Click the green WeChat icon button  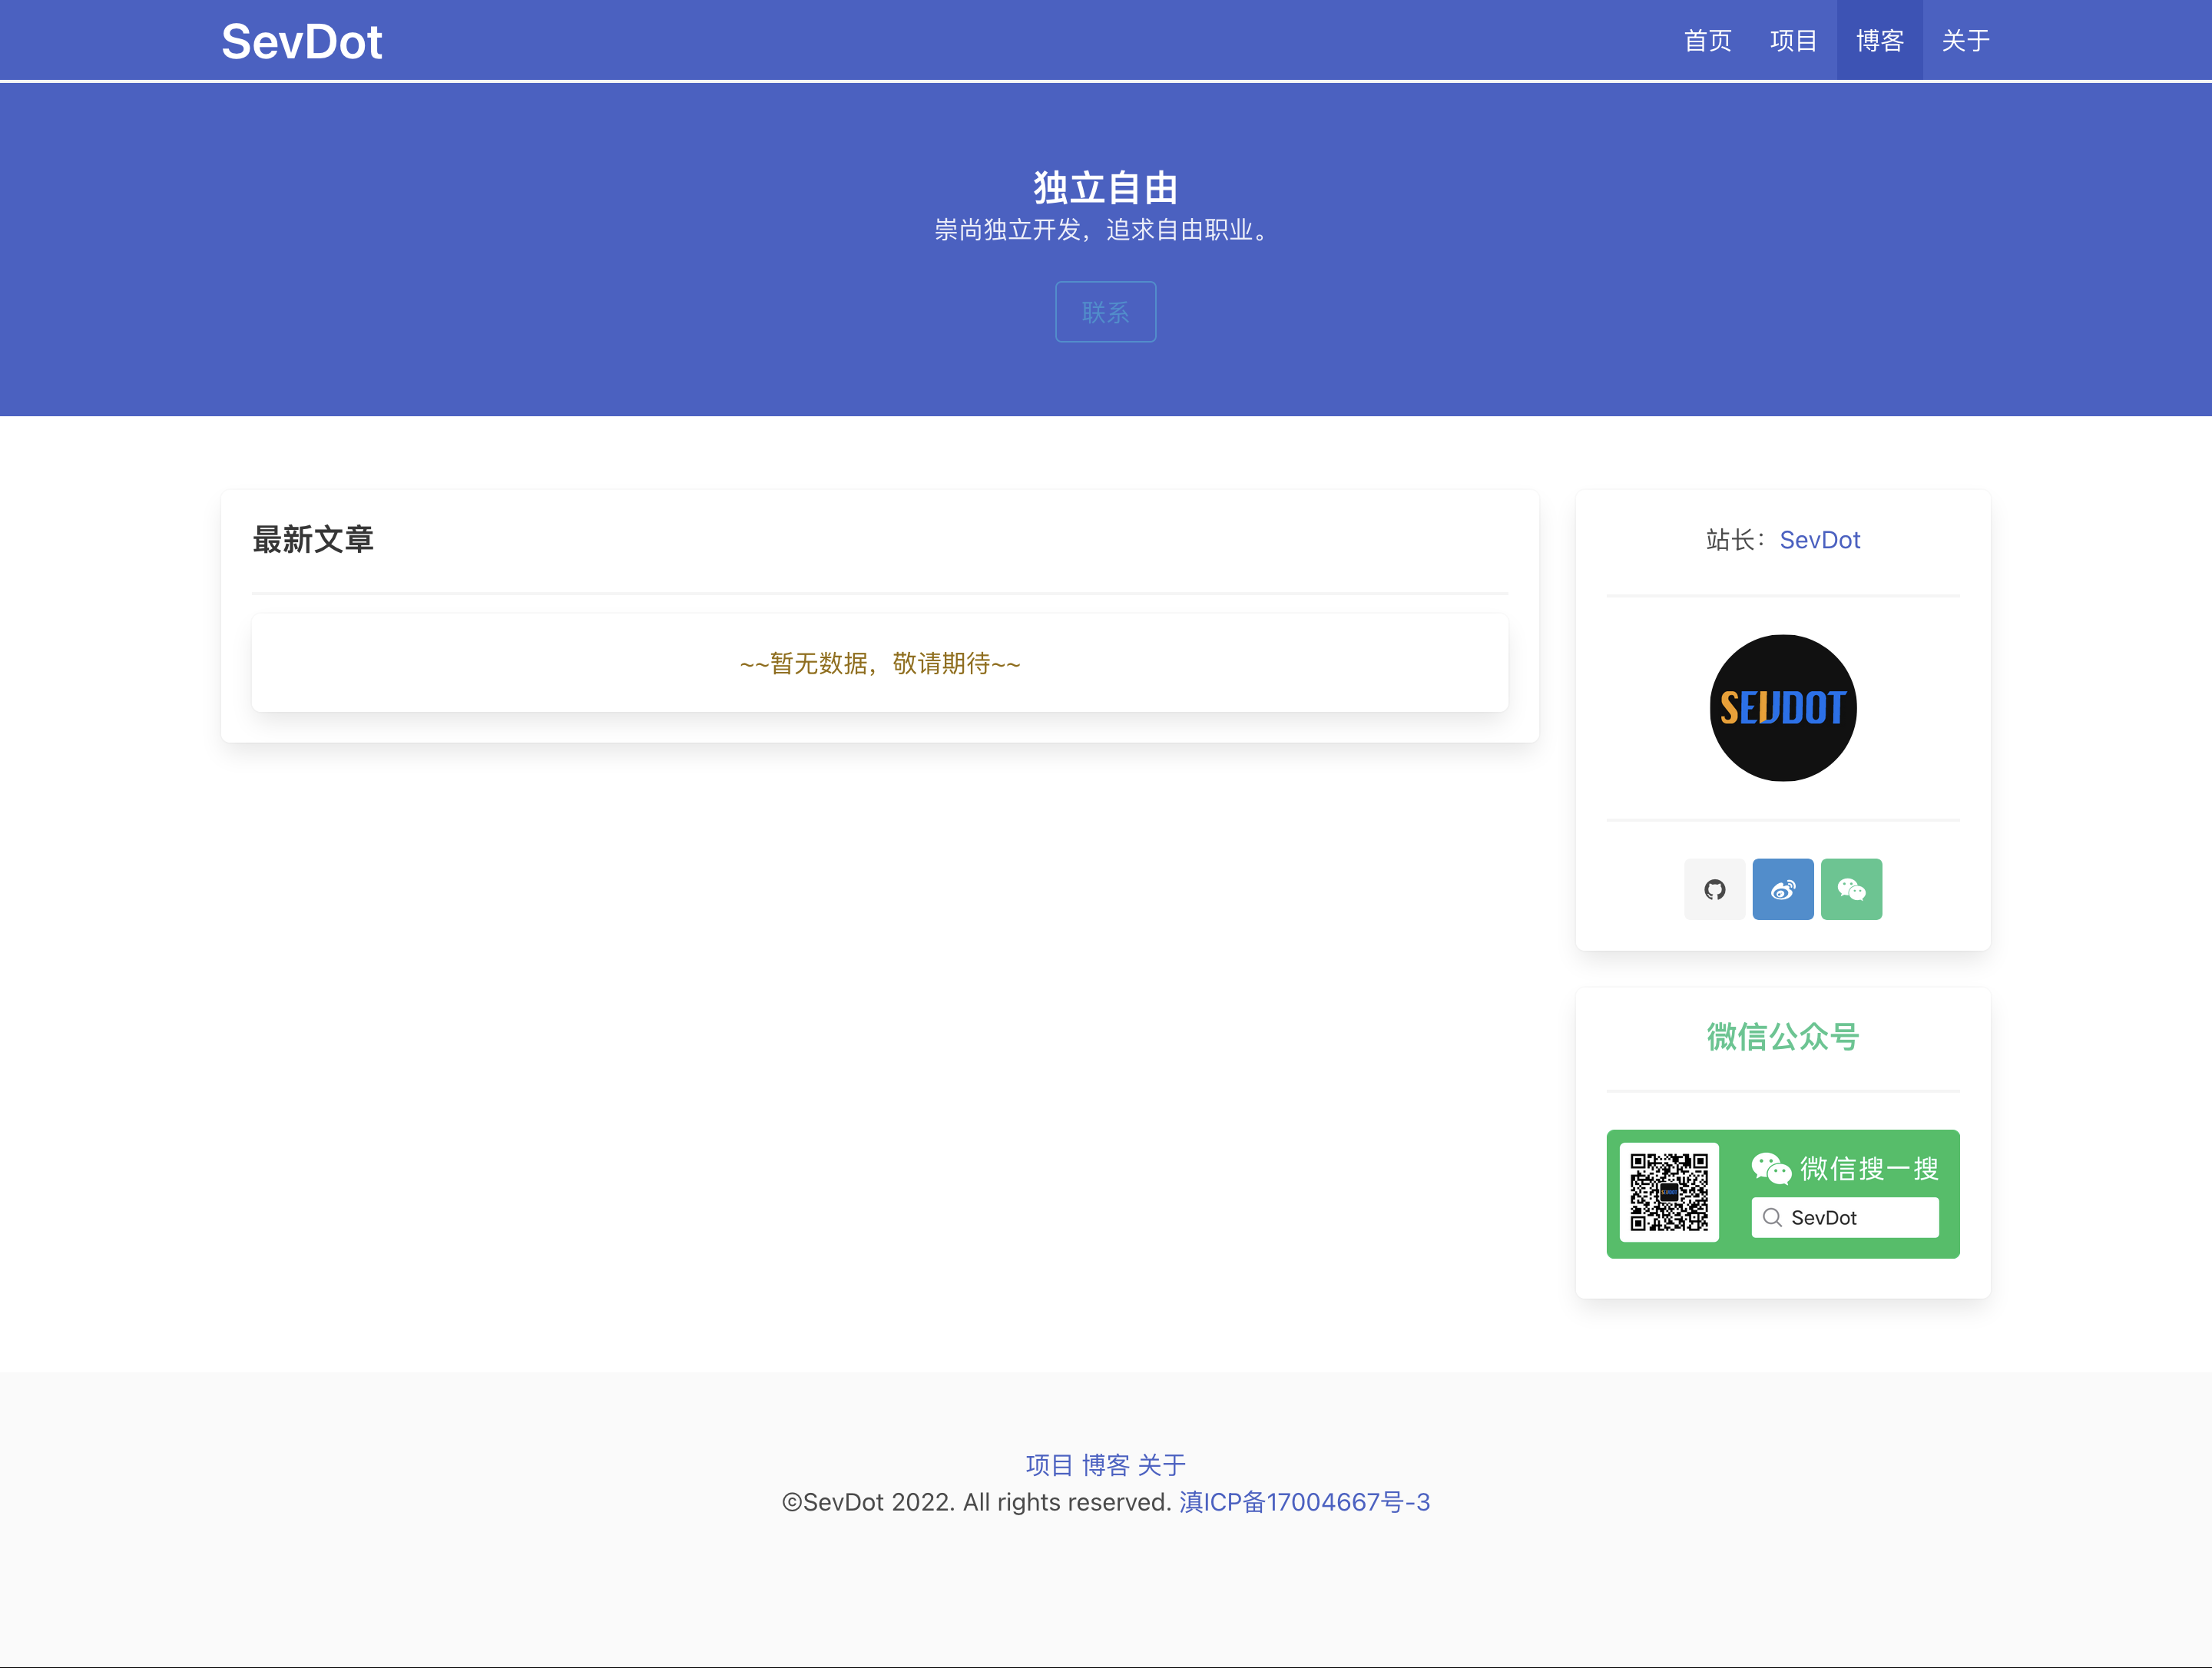point(1851,889)
